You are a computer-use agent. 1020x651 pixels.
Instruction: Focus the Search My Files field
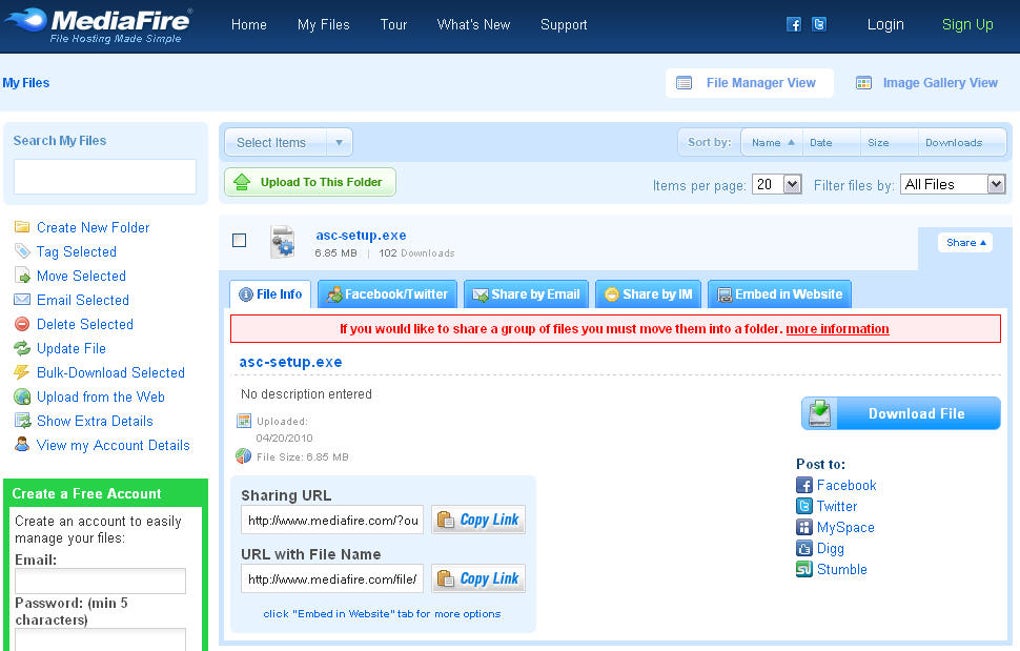coord(105,176)
